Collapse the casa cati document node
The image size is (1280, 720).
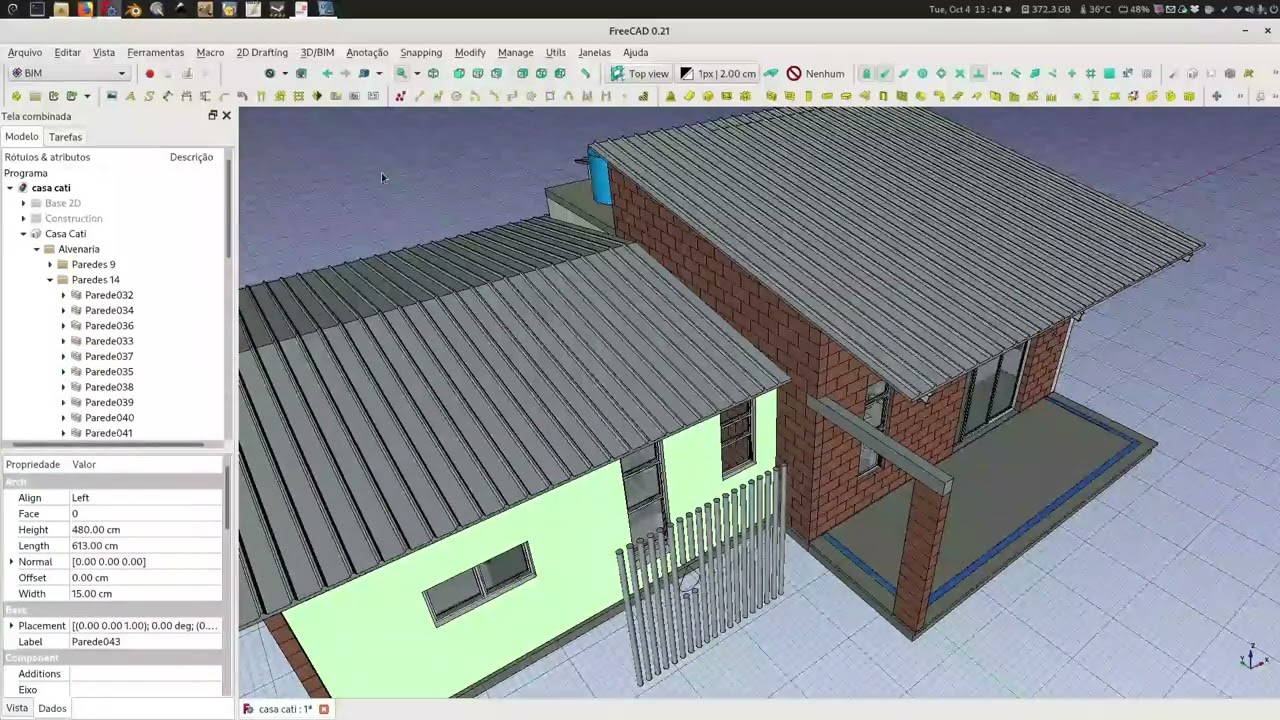coord(10,188)
